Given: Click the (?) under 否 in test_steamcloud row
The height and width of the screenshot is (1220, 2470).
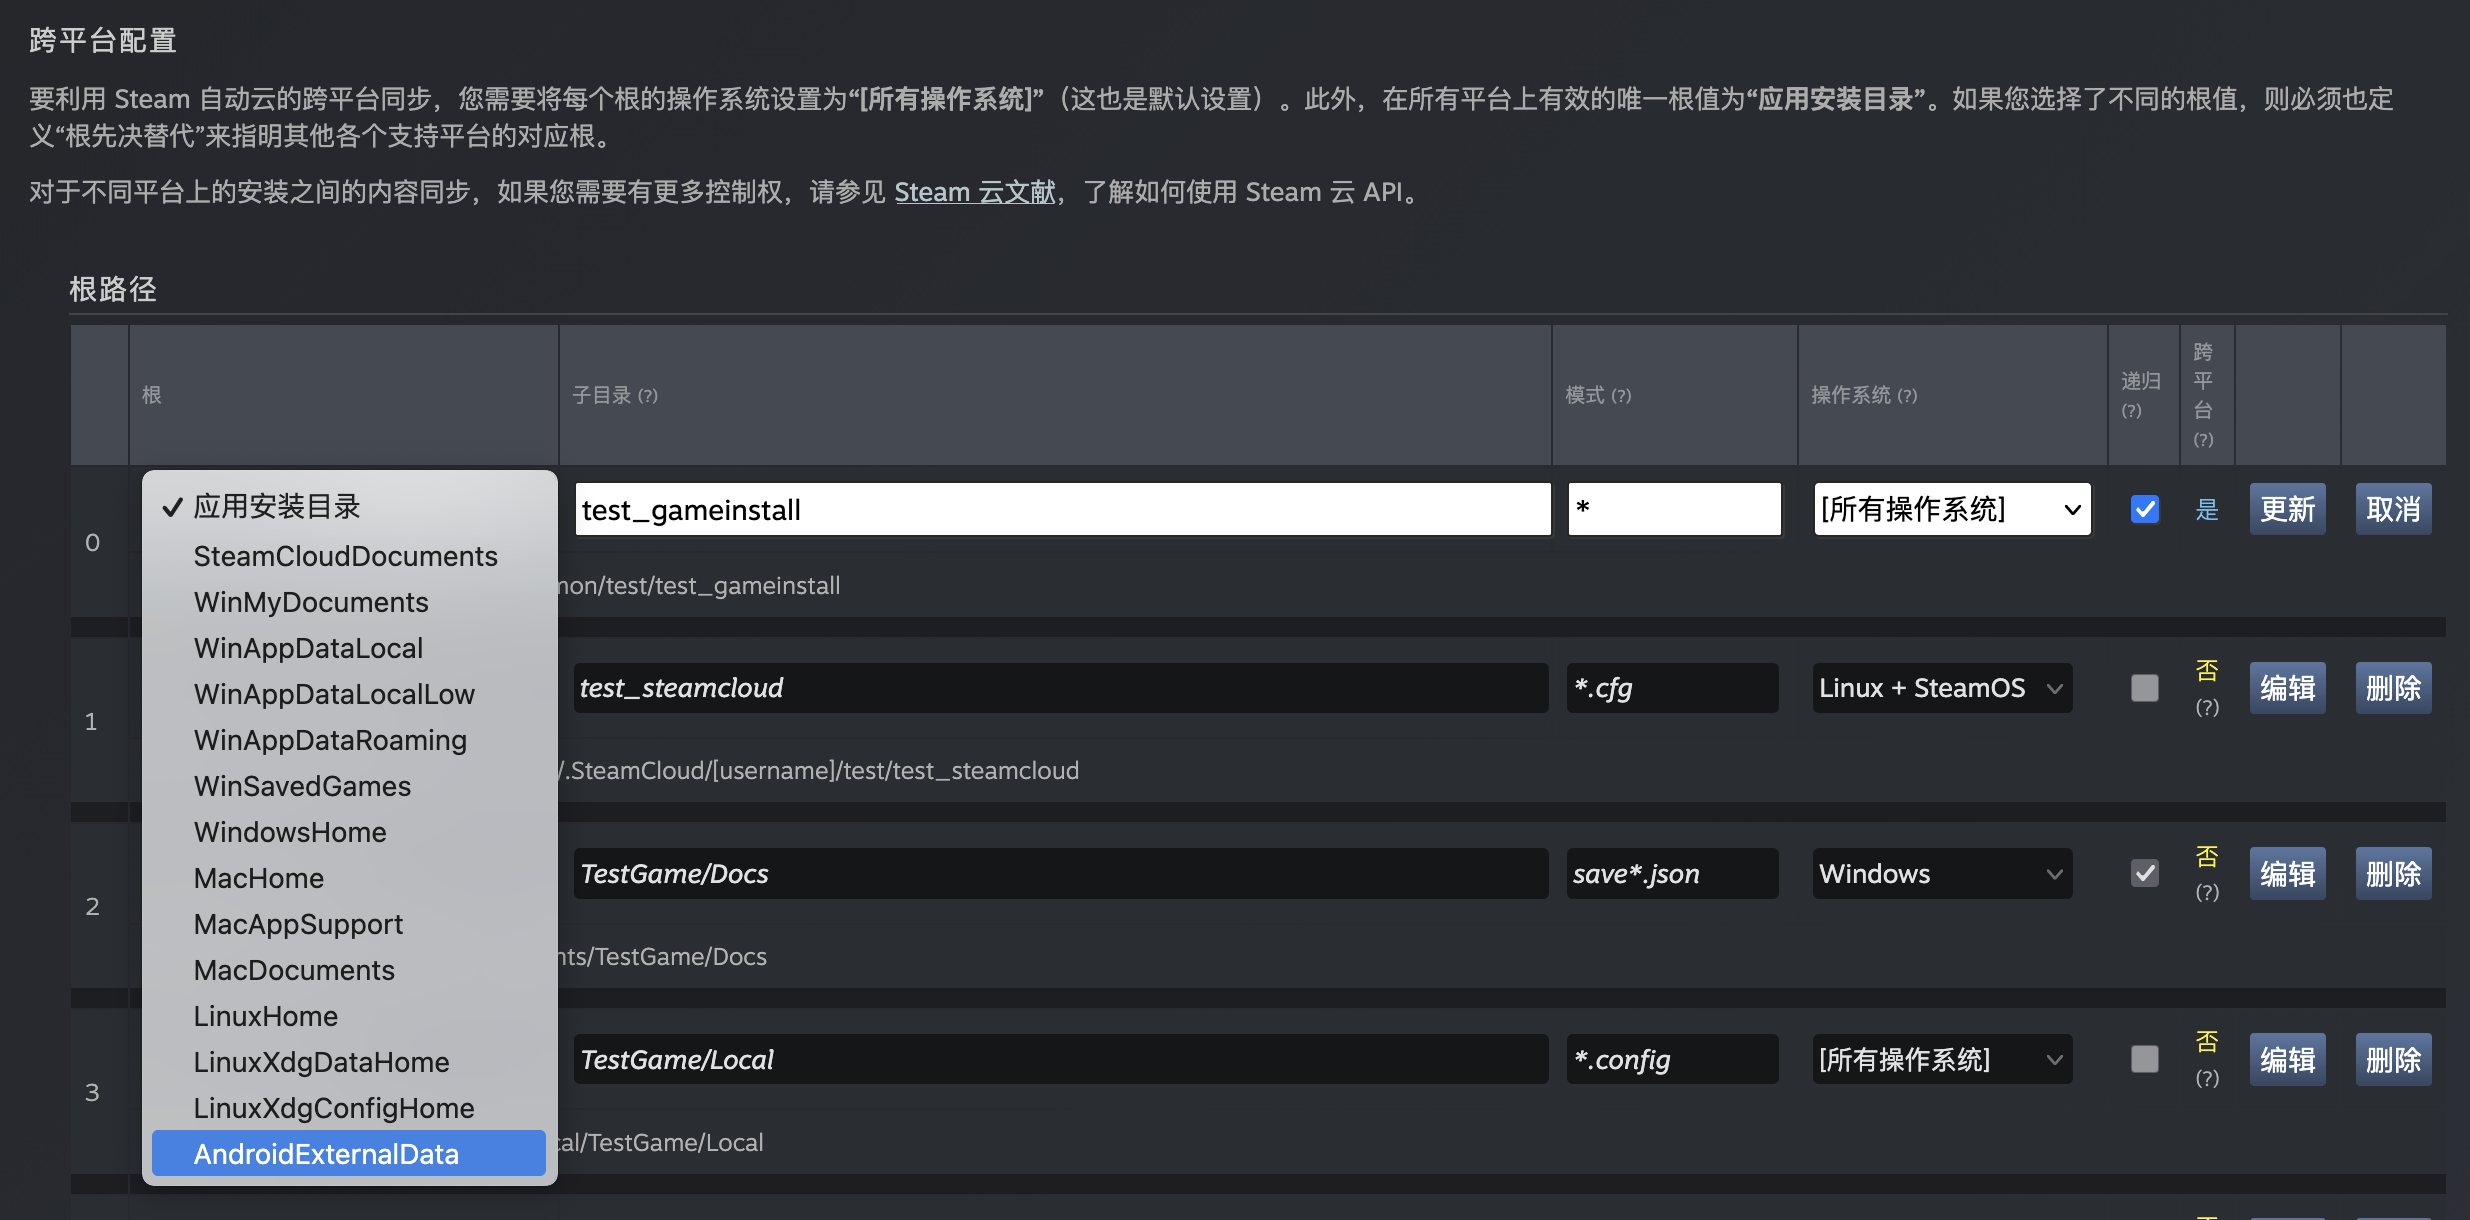Looking at the screenshot, I should pyautogui.click(x=2207, y=707).
